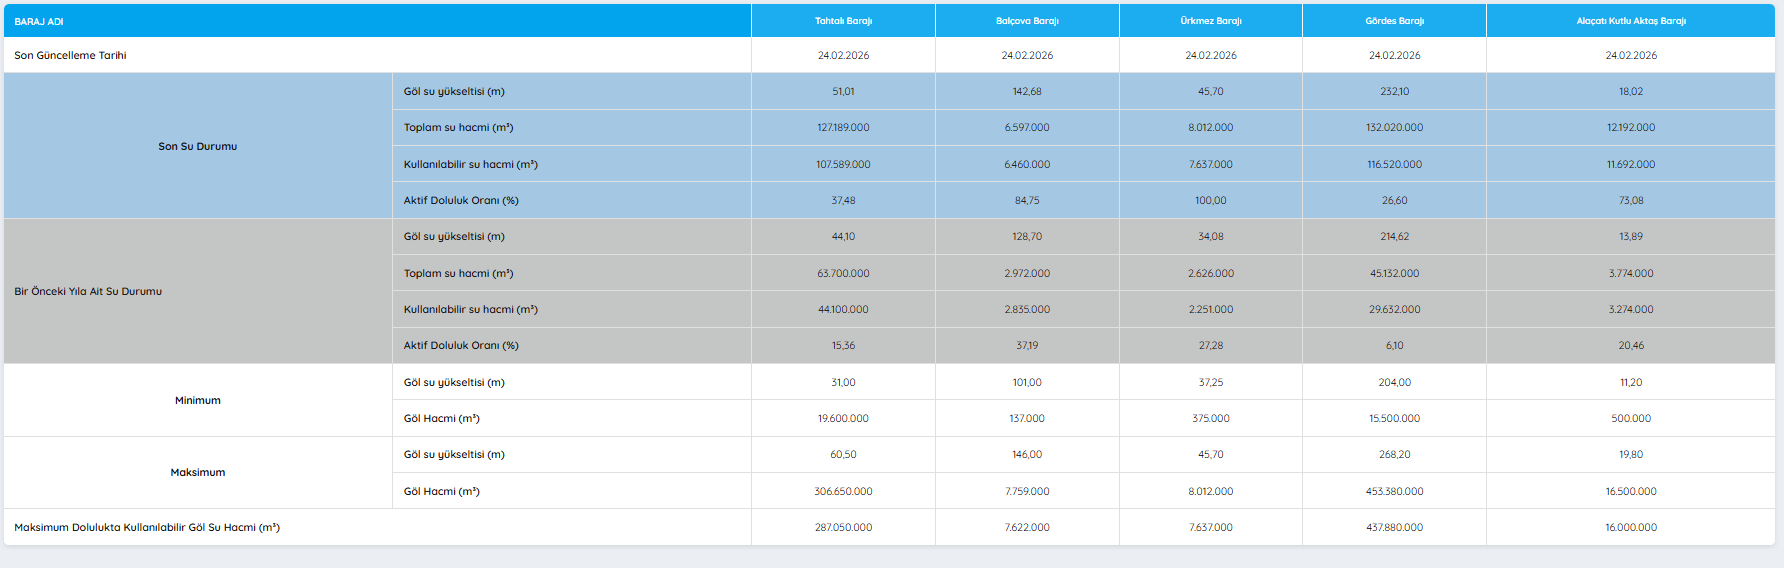Click the Son Güncelleme Tarihi row label
This screenshot has width=1784, height=568.
[70, 56]
